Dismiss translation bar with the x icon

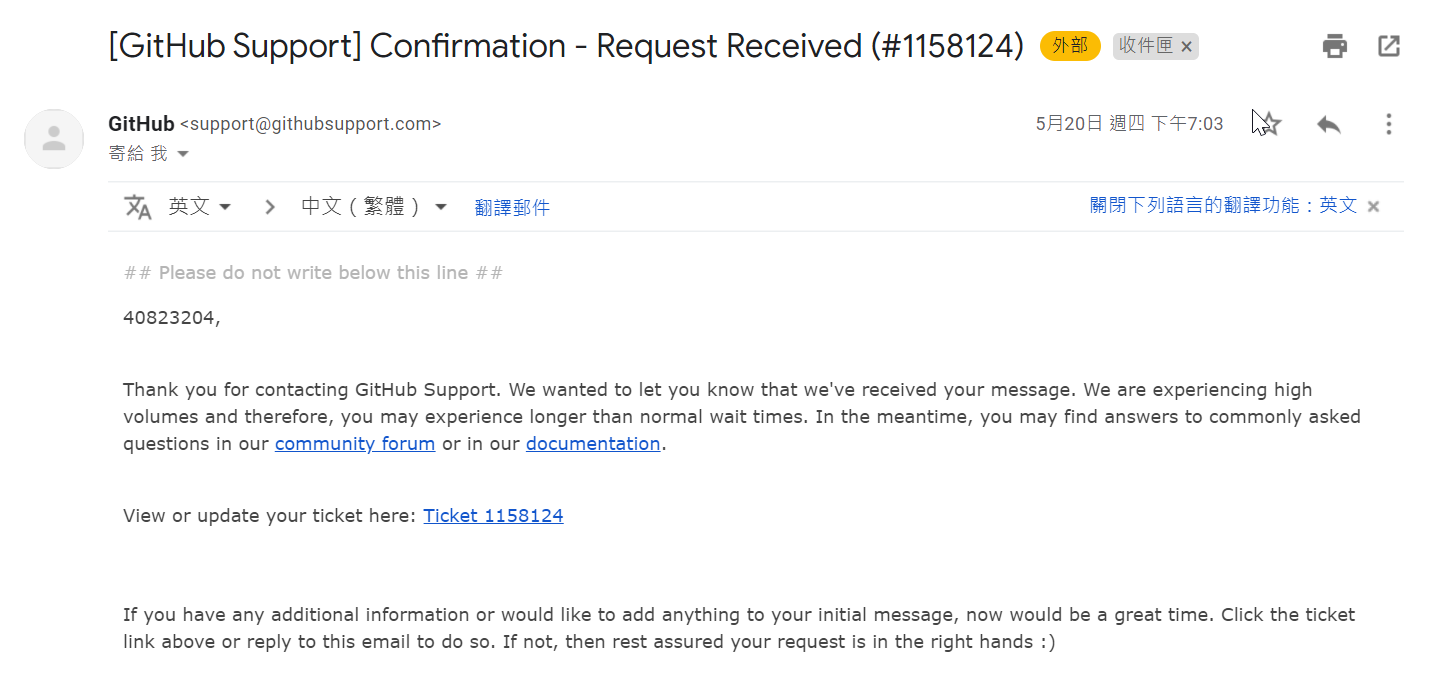click(x=1374, y=207)
